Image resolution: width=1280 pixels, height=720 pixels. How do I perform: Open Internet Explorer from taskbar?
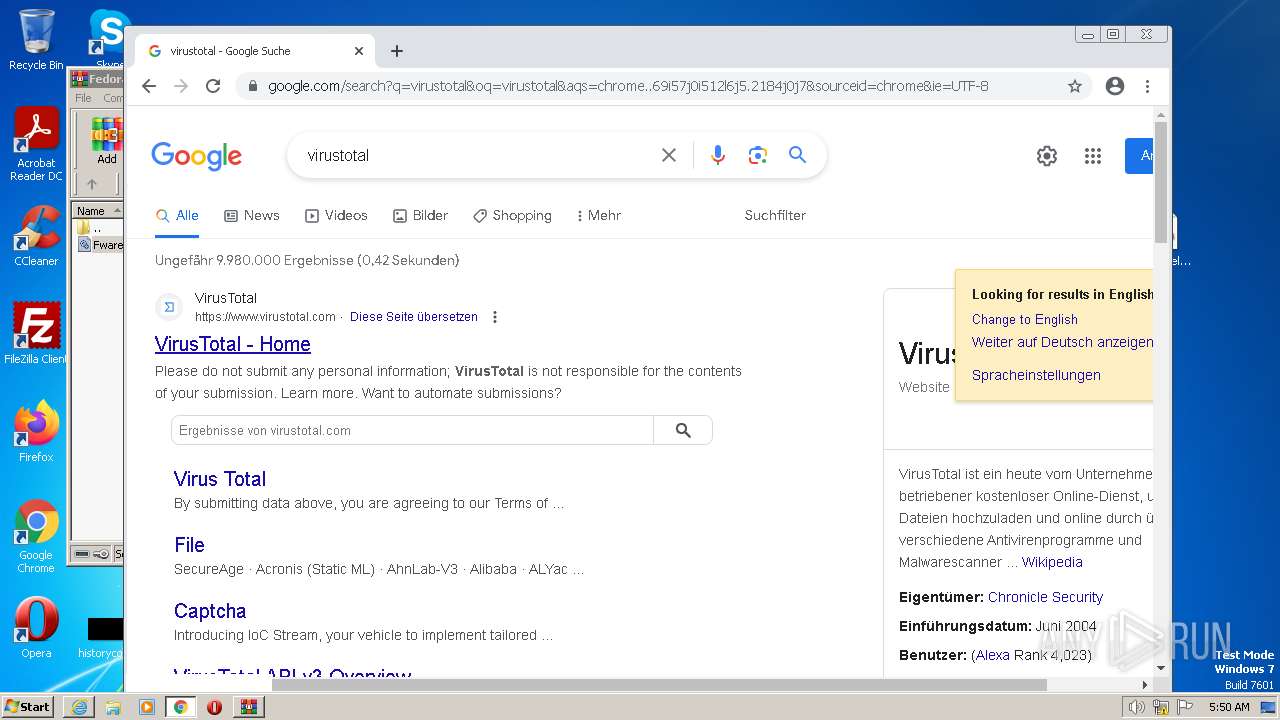tap(79, 707)
